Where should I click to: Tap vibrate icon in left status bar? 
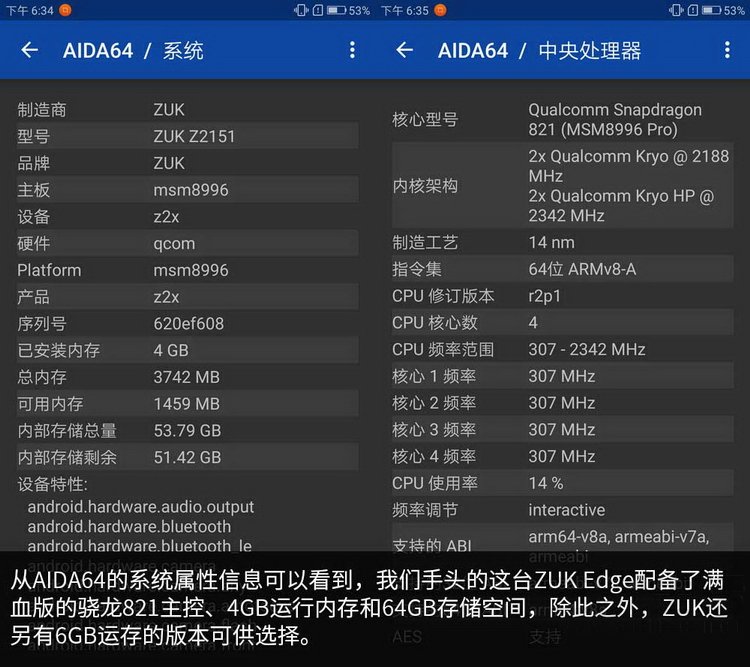(301, 10)
